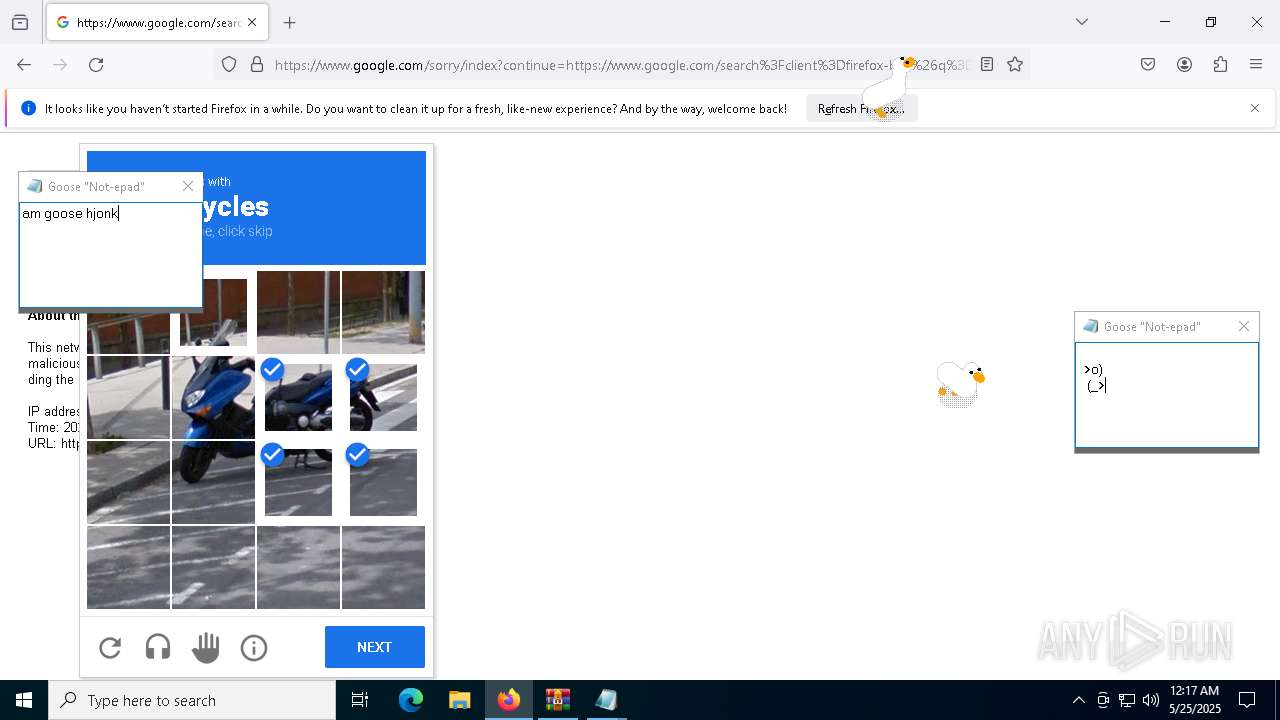The image size is (1280, 720).
Task: Close the right Goose Not-epad window
Action: [x=1244, y=326]
